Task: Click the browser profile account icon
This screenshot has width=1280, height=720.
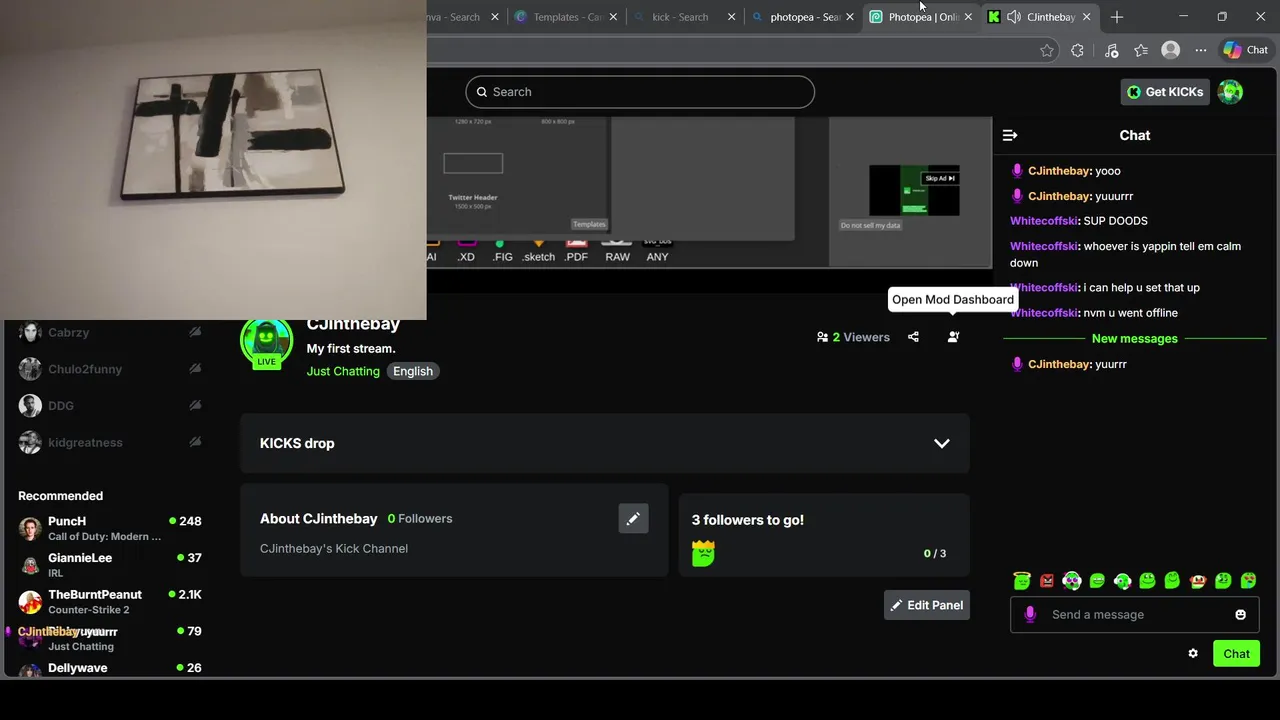Action: [1170, 50]
